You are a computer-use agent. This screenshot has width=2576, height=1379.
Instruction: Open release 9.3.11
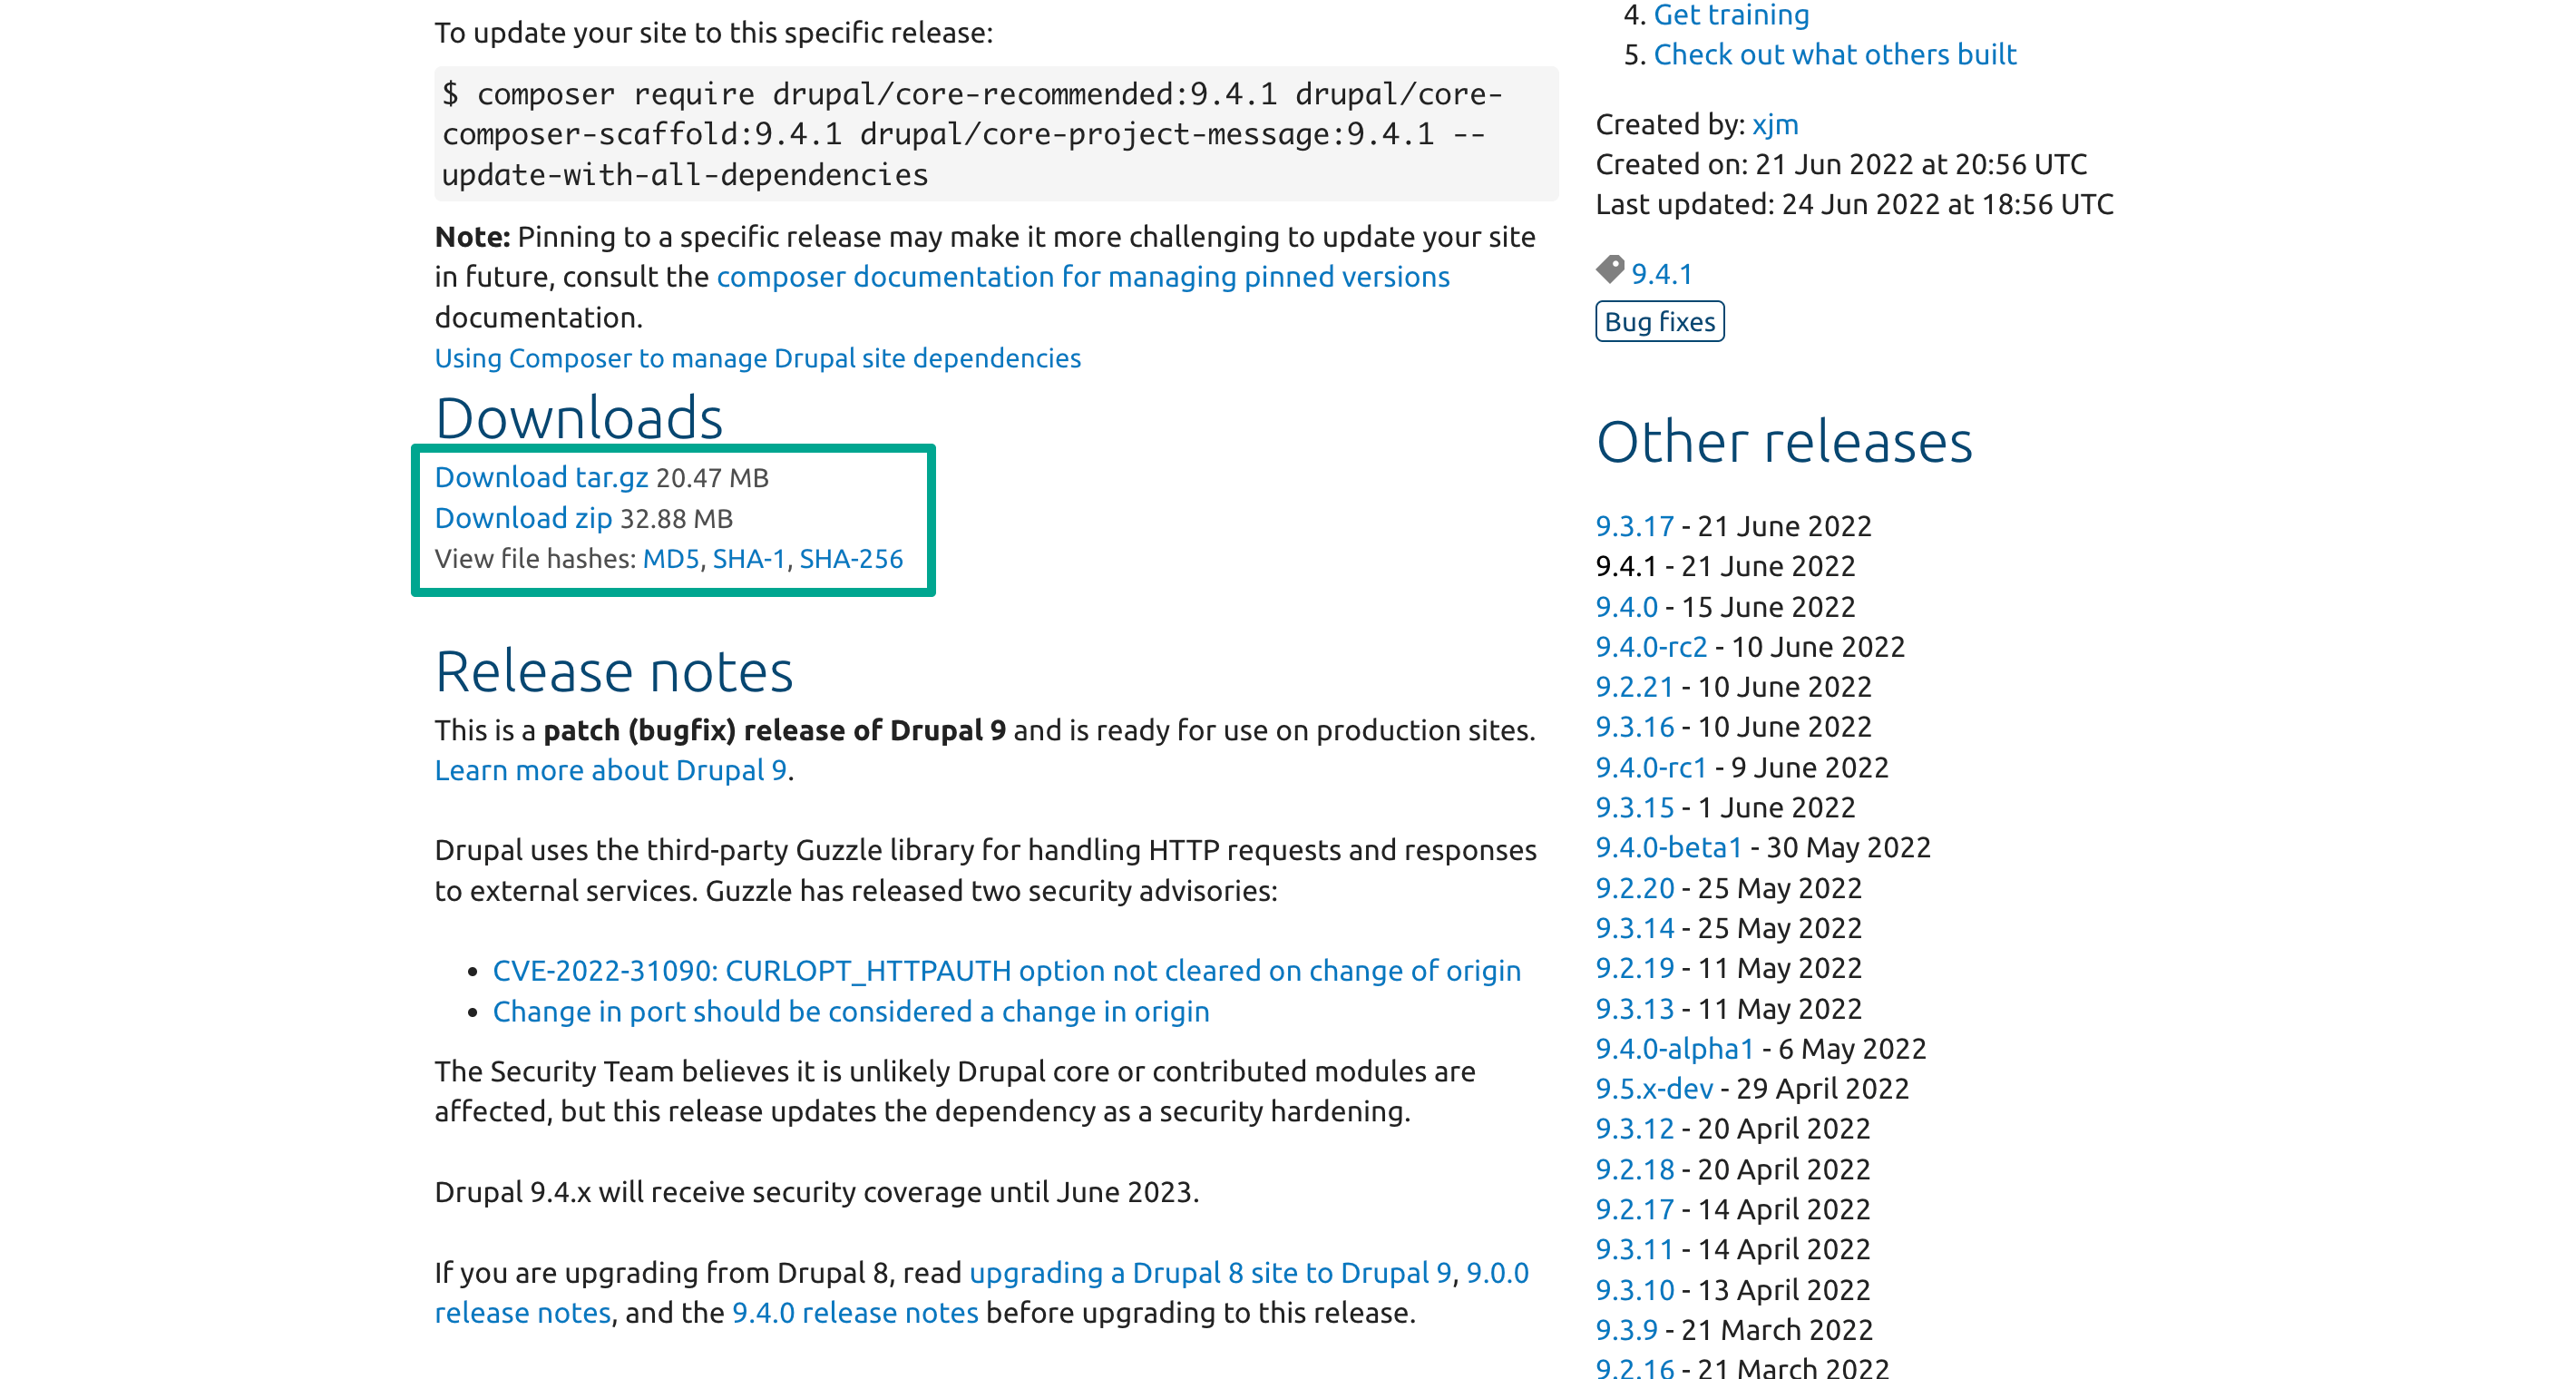(1635, 1249)
